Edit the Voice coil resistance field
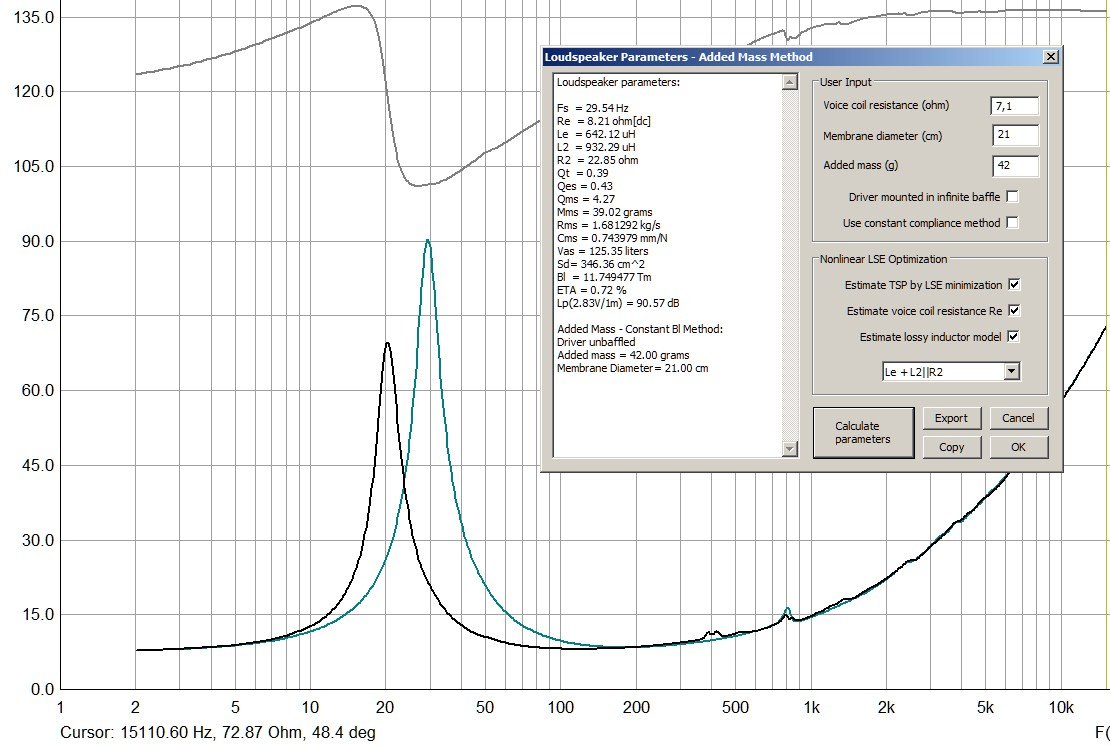Viewport: 1110px width, 745px height. (x=1014, y=106)
